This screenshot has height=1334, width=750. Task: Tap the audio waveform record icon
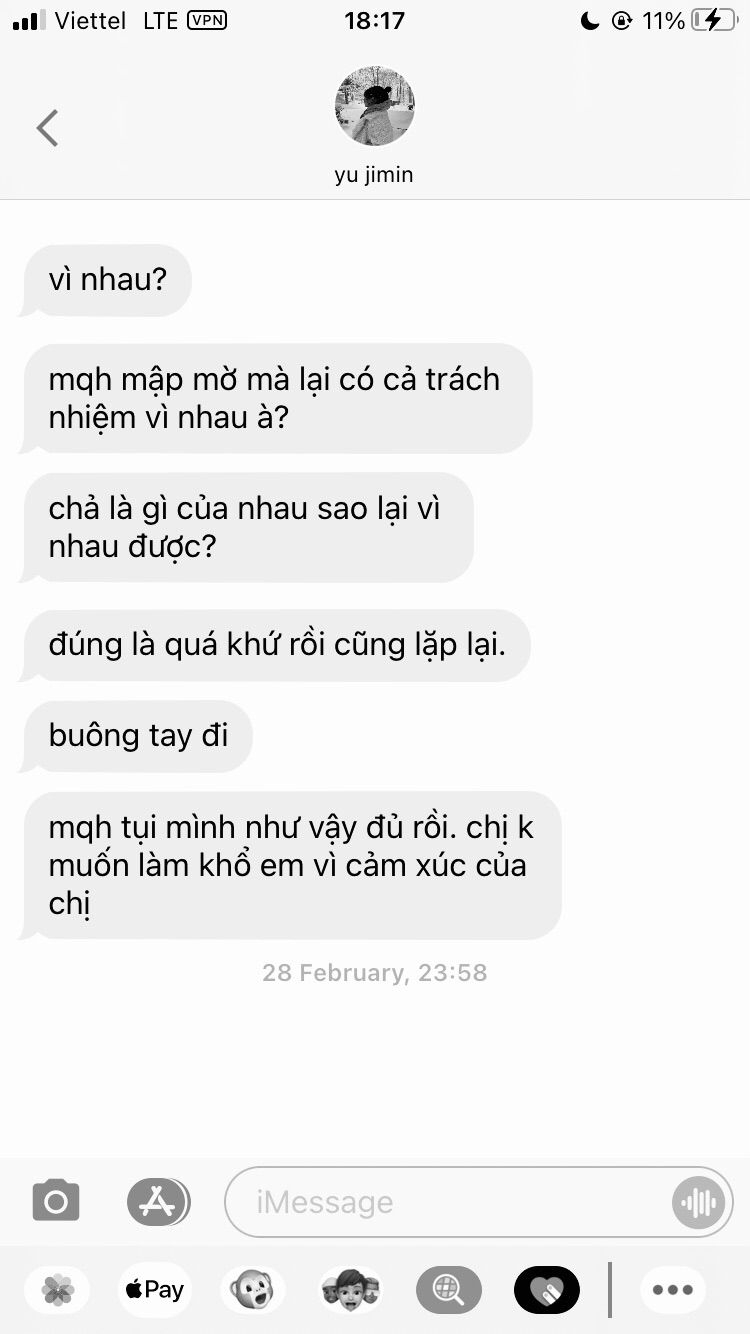699,1202
